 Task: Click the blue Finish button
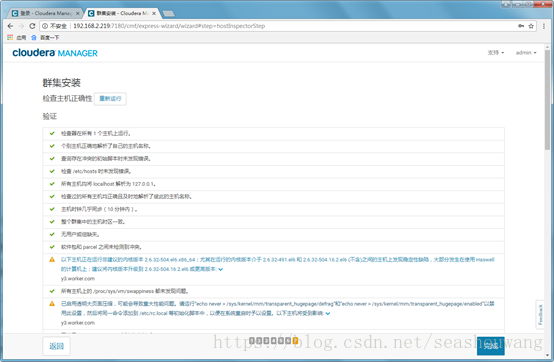[x=490, y=346]
